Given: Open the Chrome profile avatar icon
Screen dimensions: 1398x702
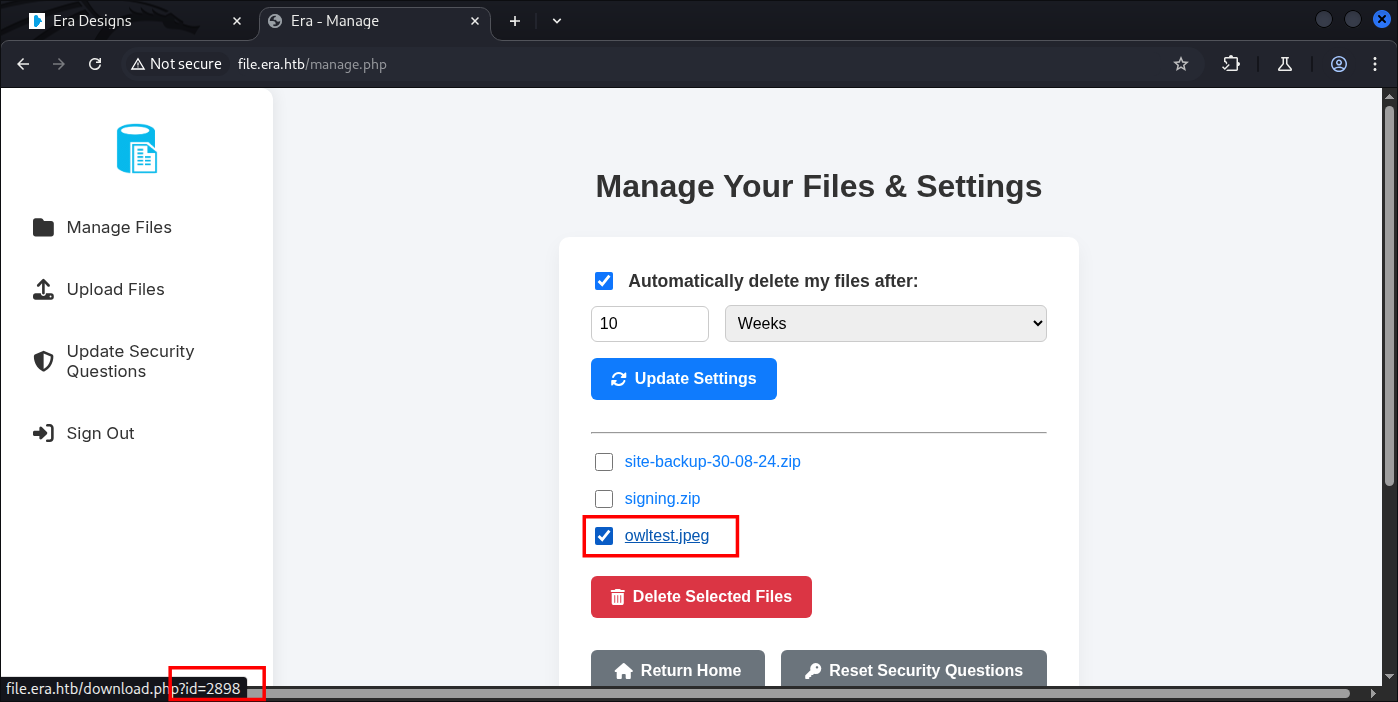Looking at the screenshot, I should (x=1339, y=64).
